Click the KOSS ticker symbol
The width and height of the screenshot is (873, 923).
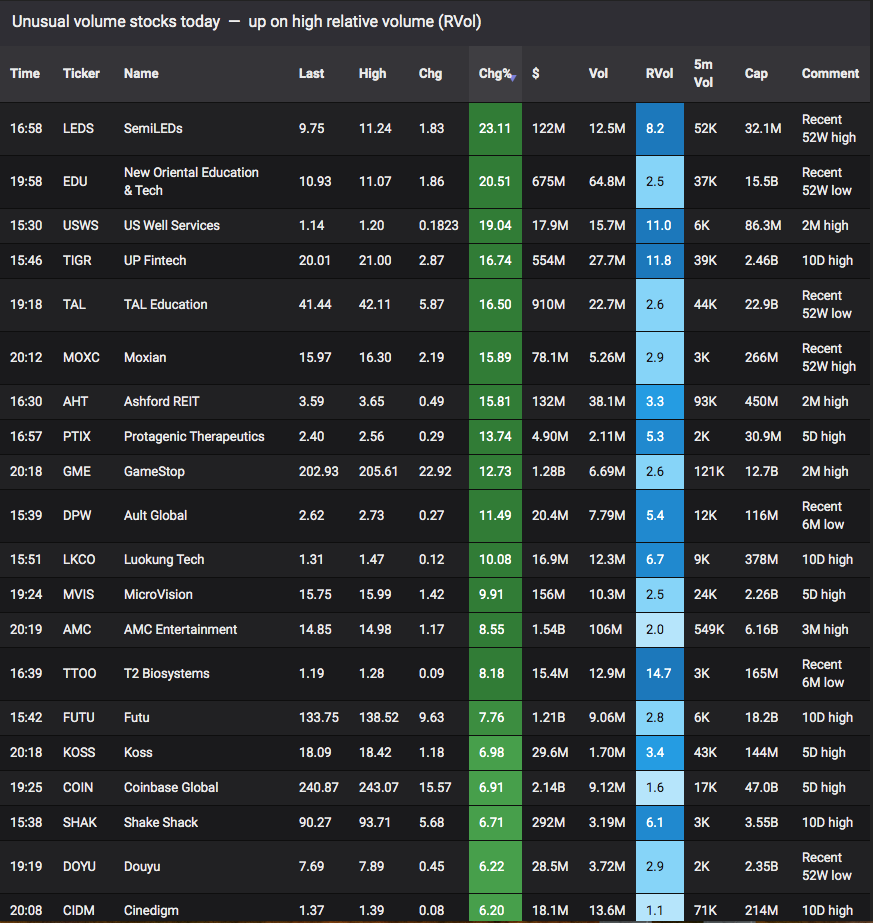(x=79, y=752)
